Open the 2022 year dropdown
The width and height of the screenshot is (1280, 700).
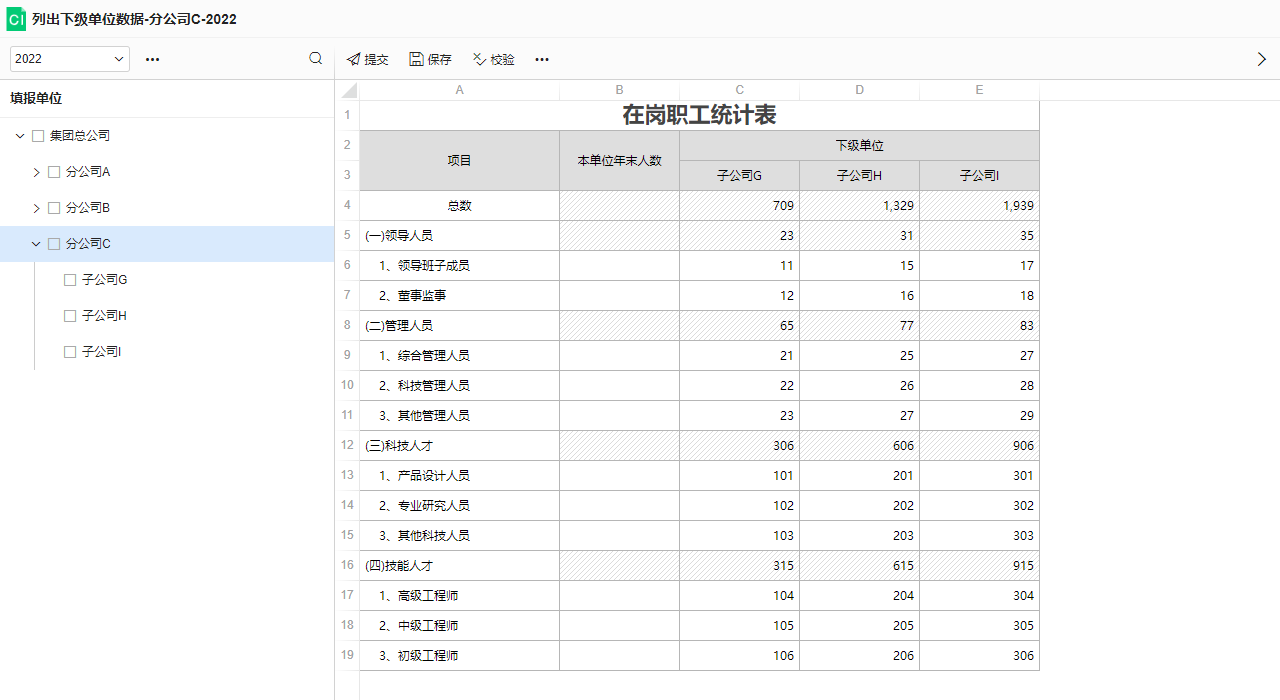[x=68, y=59]
